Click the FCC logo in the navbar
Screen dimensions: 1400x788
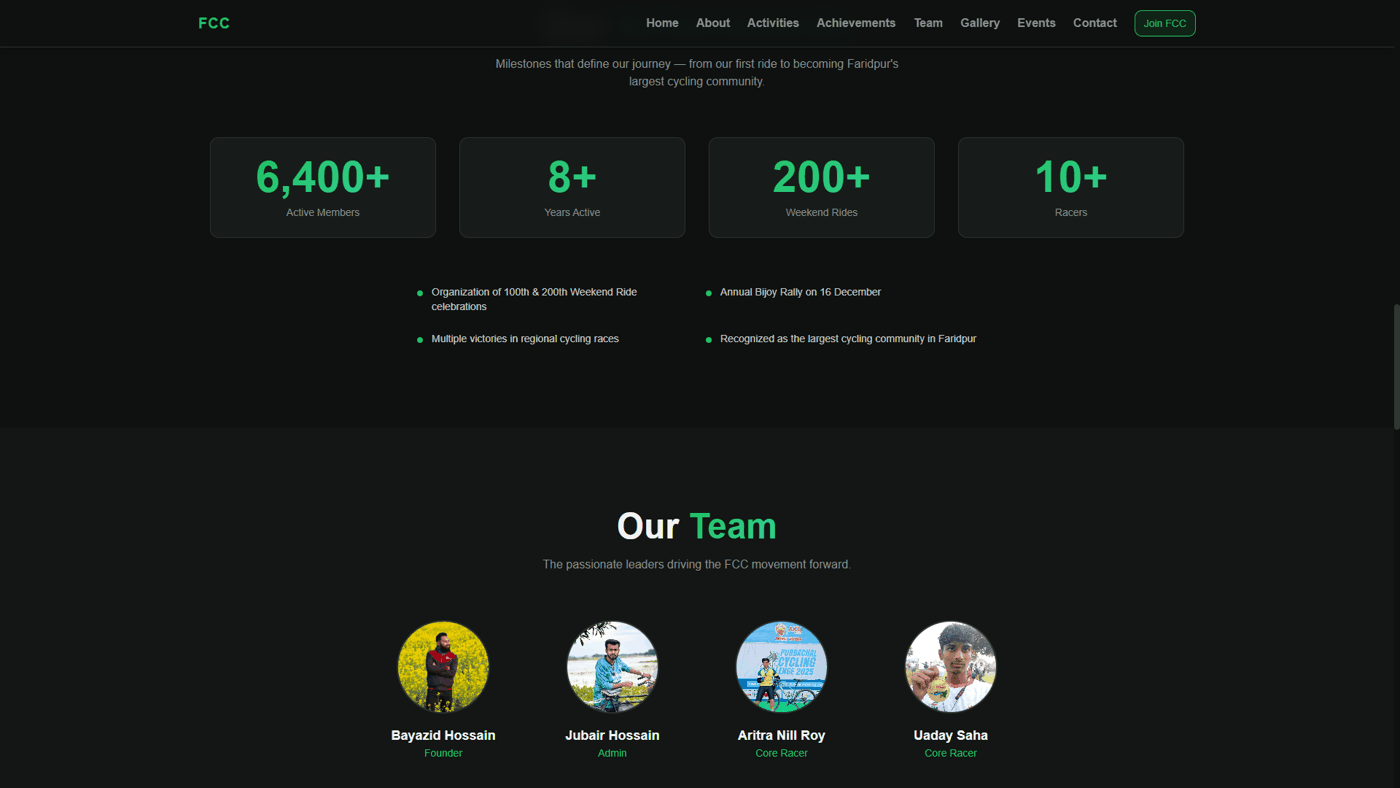(x=214, y=23)
